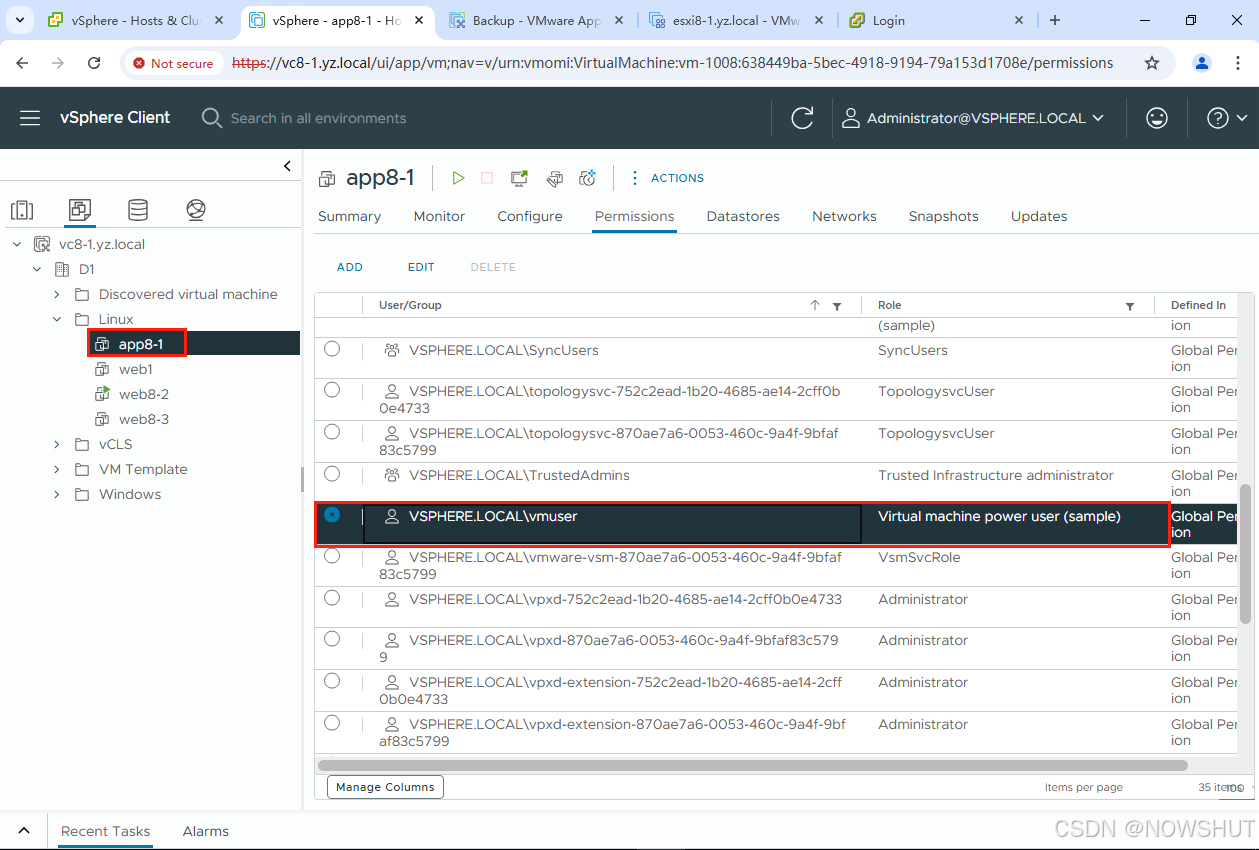Click the horizontal scrollbar of permissions table
The width and height of the screenshot is (1259, 850).
[x=753, y=765]
